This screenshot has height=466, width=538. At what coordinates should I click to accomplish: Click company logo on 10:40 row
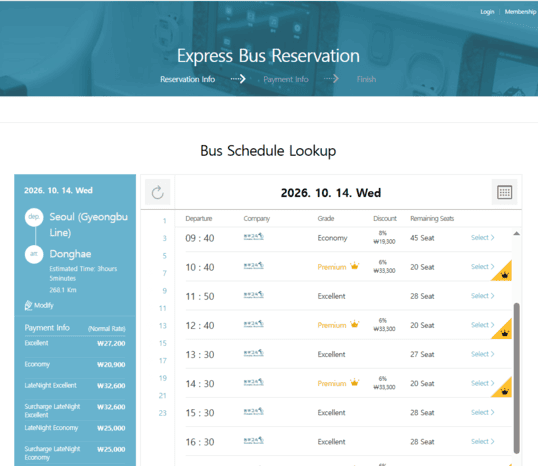[x=254, y=266]
